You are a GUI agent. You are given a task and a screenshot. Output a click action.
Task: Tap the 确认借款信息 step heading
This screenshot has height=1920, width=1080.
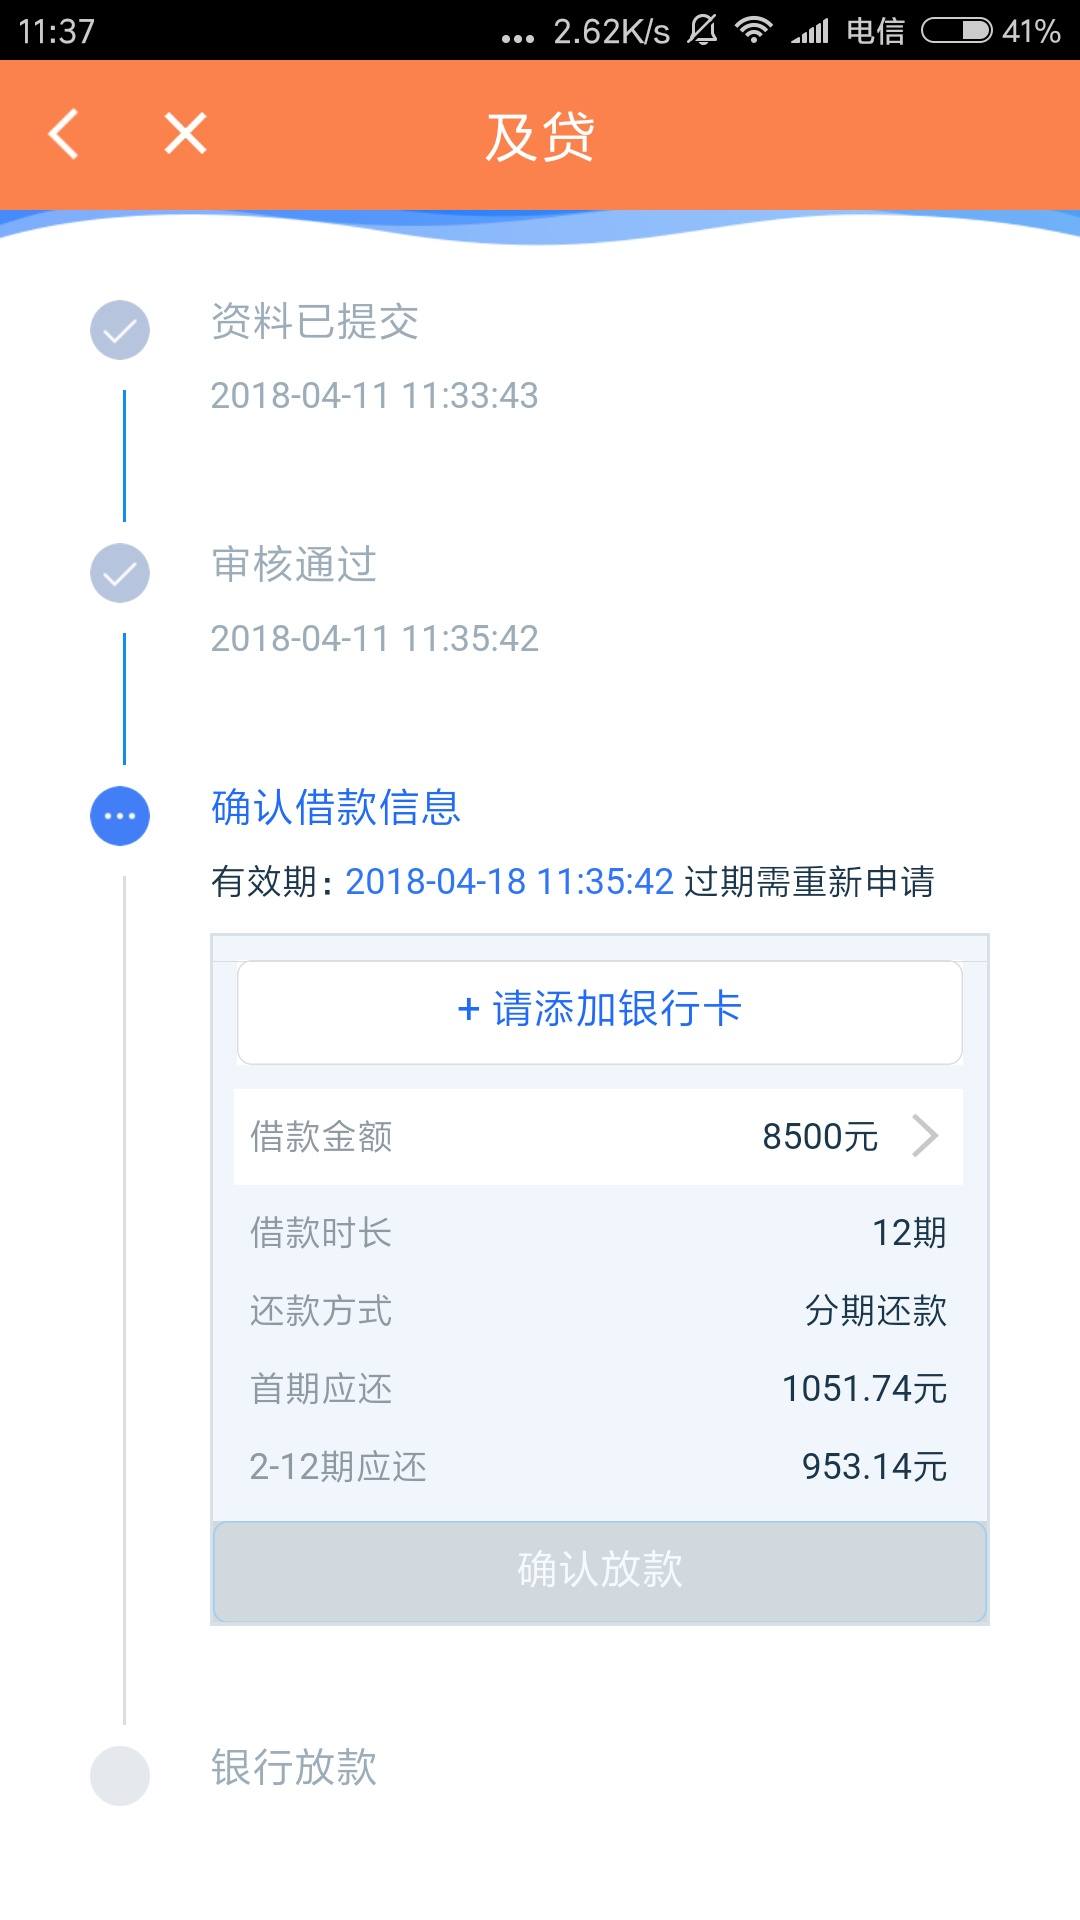[x=336, y=808]
